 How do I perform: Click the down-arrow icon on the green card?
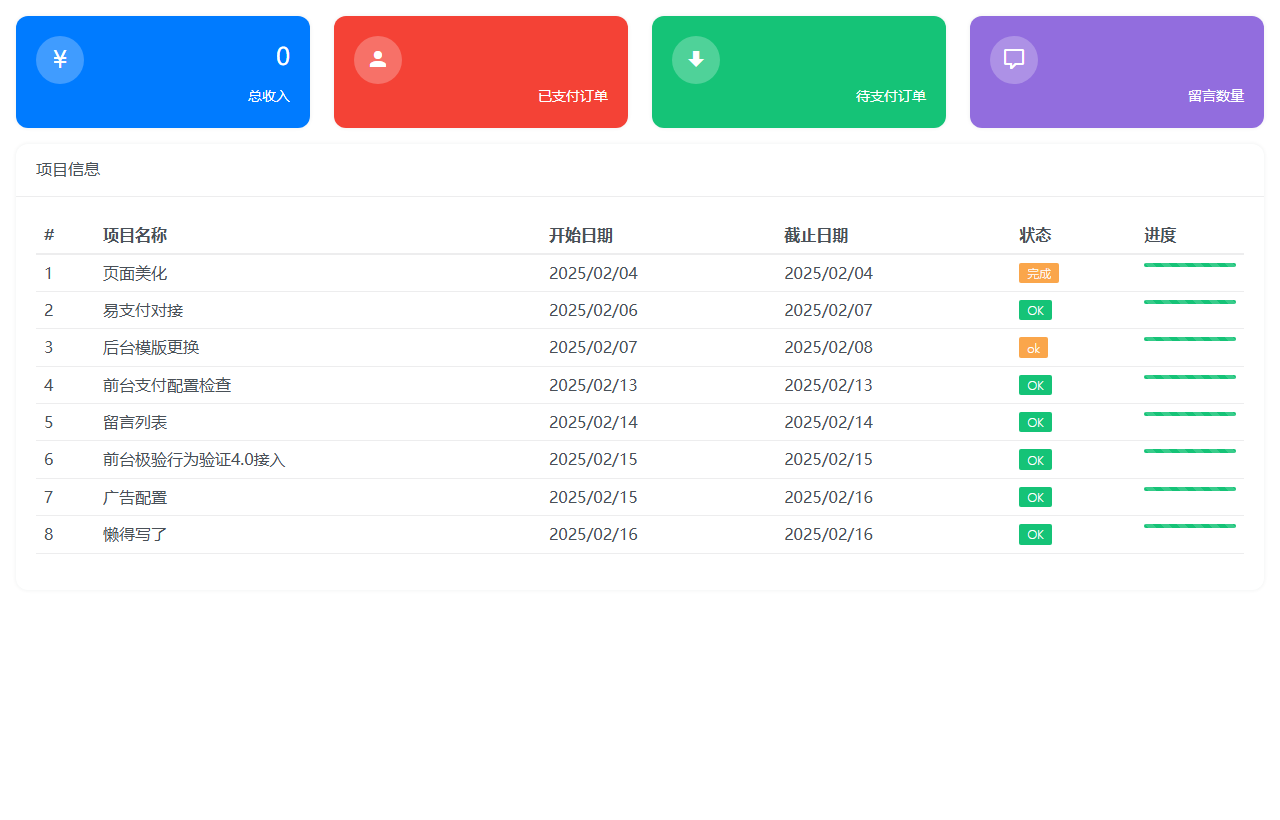click(x=696, y=60)
